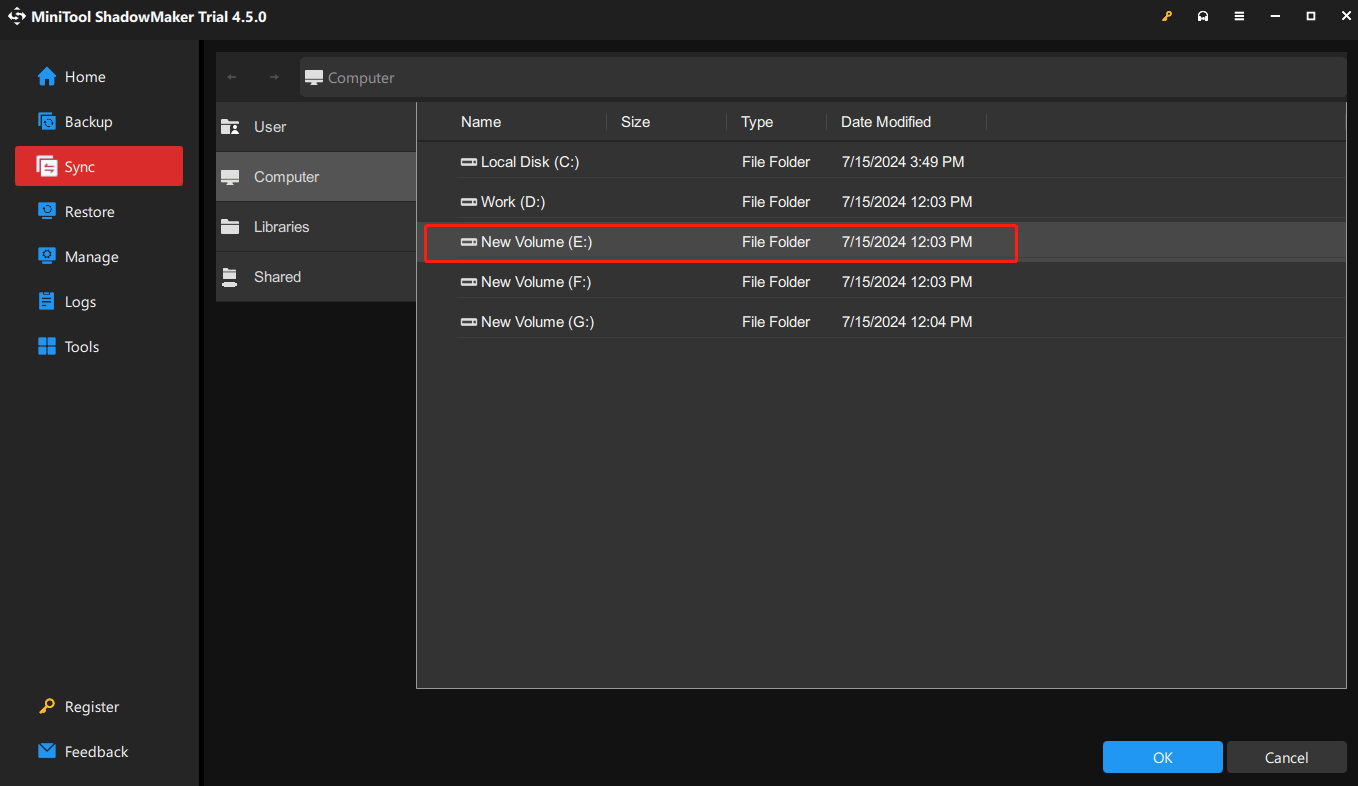This screenshot has height=786, width=1358.
Task: Select the Shared source category
Action: pos(277,277)
